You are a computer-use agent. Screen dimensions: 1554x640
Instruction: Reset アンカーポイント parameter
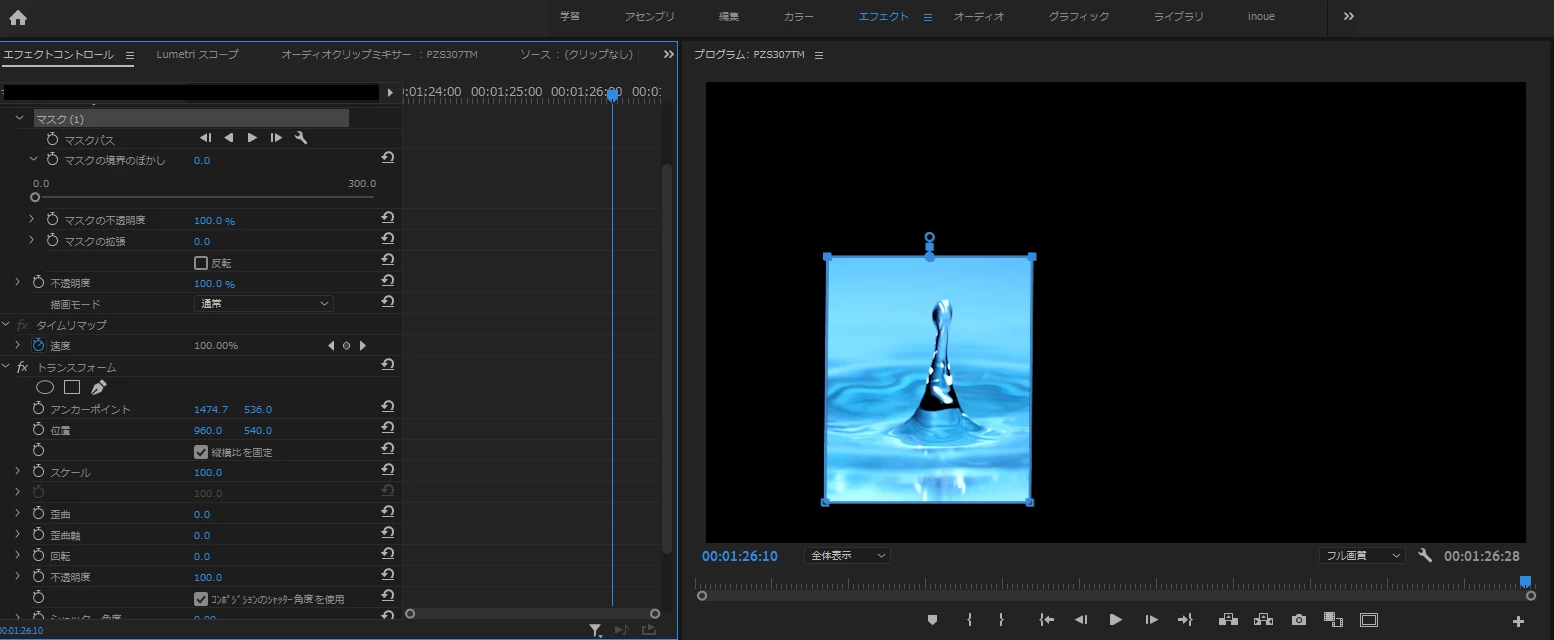(387, 407)
